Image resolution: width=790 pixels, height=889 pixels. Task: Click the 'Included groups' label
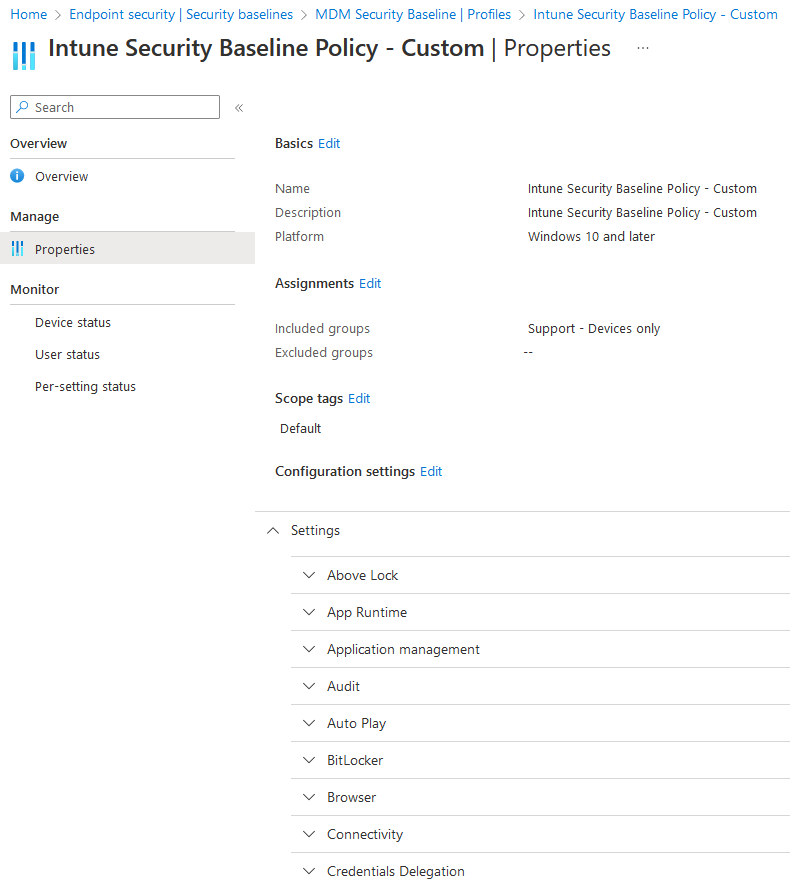[x=322, y=329]
